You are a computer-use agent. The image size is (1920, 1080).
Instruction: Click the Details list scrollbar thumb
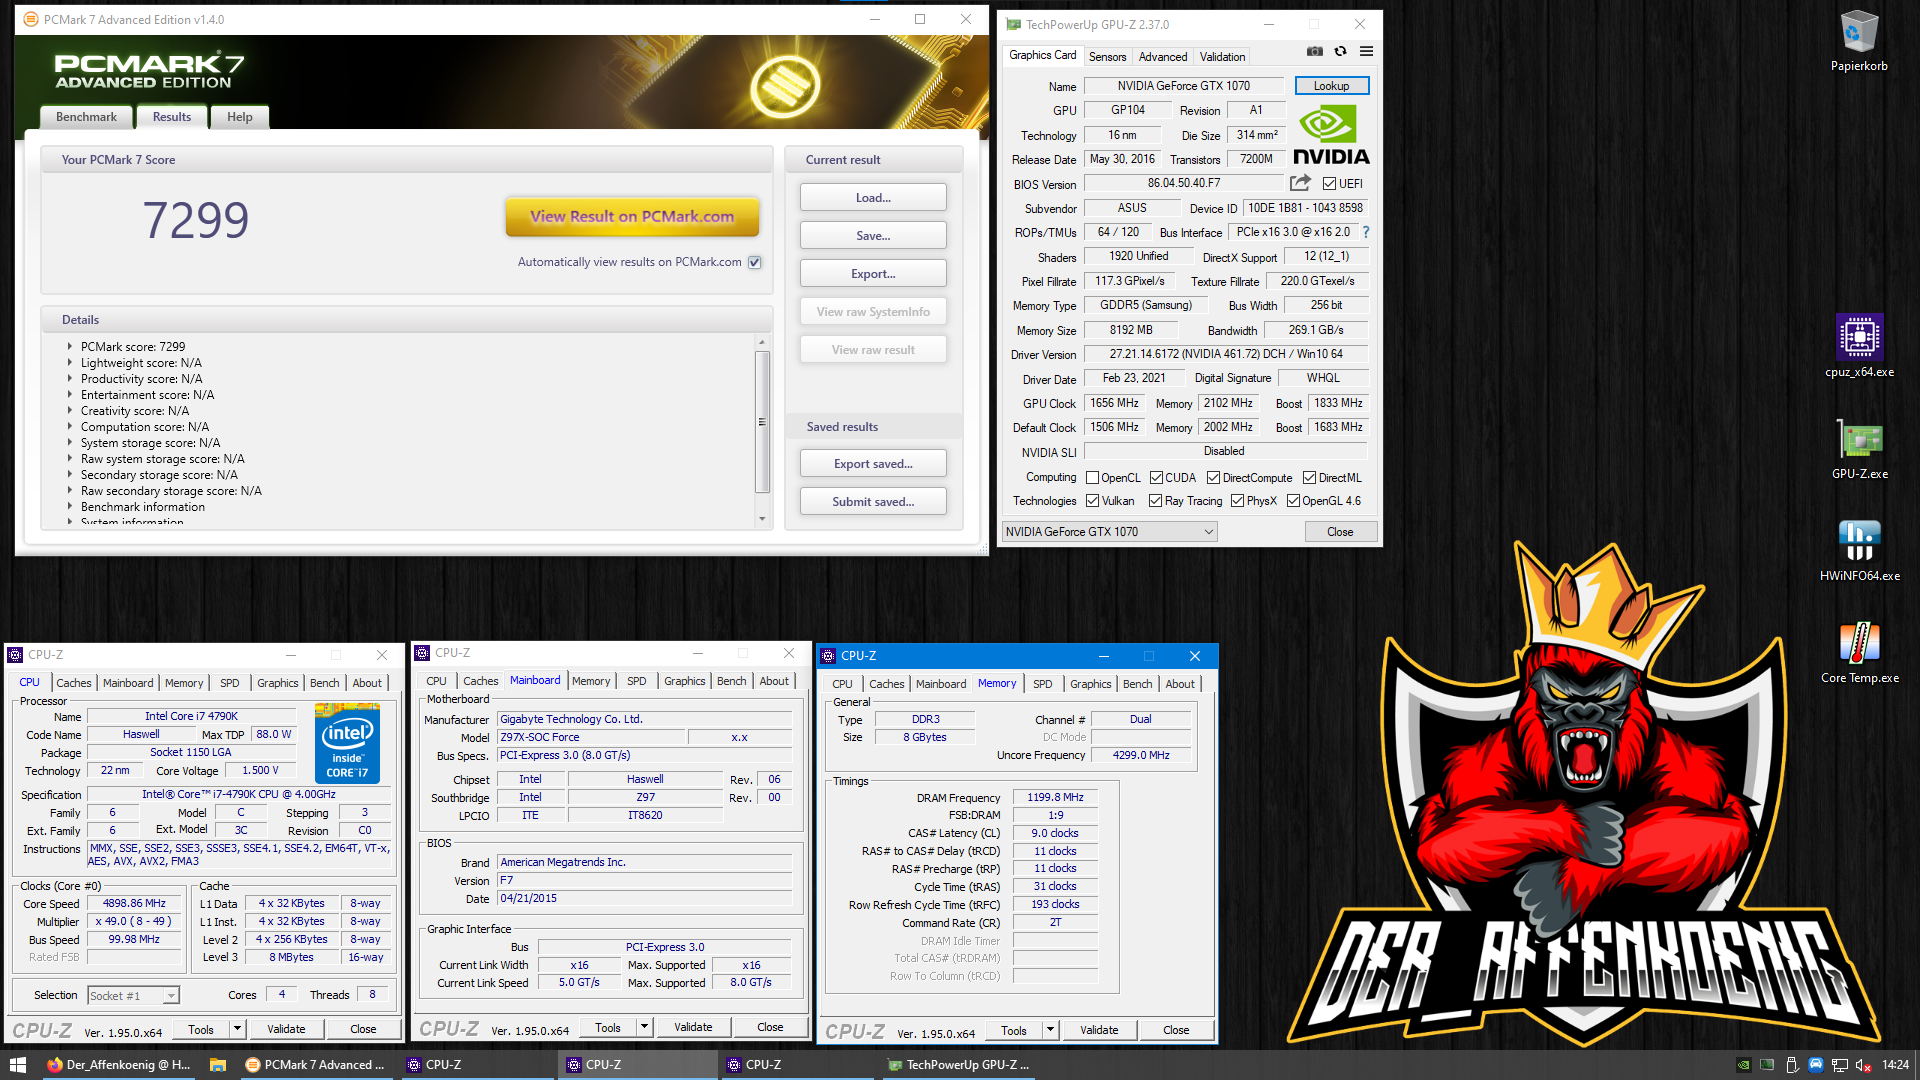(762, 422)
